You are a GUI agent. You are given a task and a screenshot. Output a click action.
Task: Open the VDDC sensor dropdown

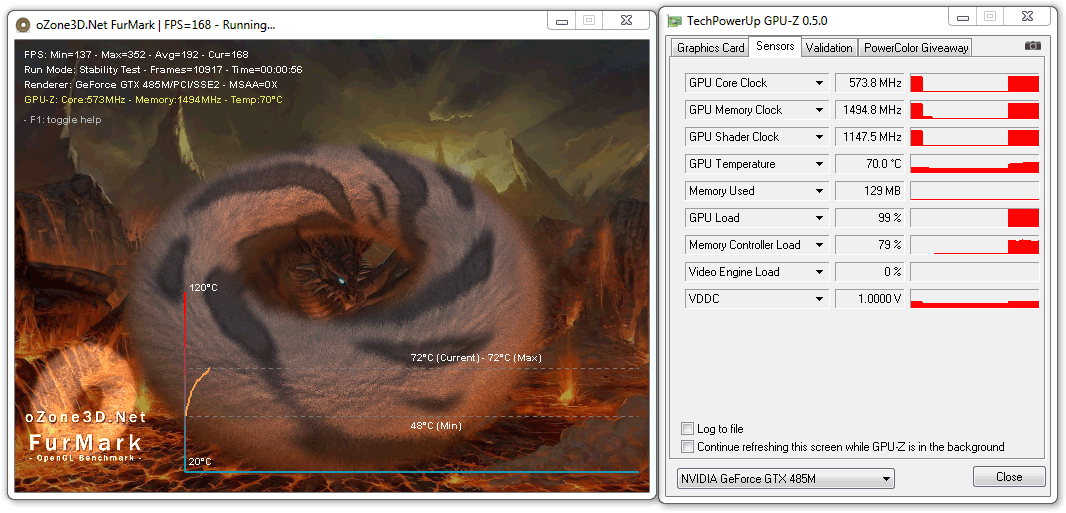[x=819, y=299]
